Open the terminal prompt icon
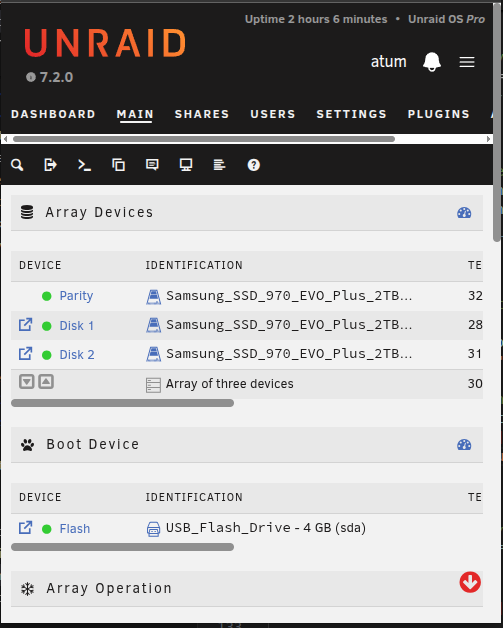Viewport: 503px width, 628px height. coord(84,165)
